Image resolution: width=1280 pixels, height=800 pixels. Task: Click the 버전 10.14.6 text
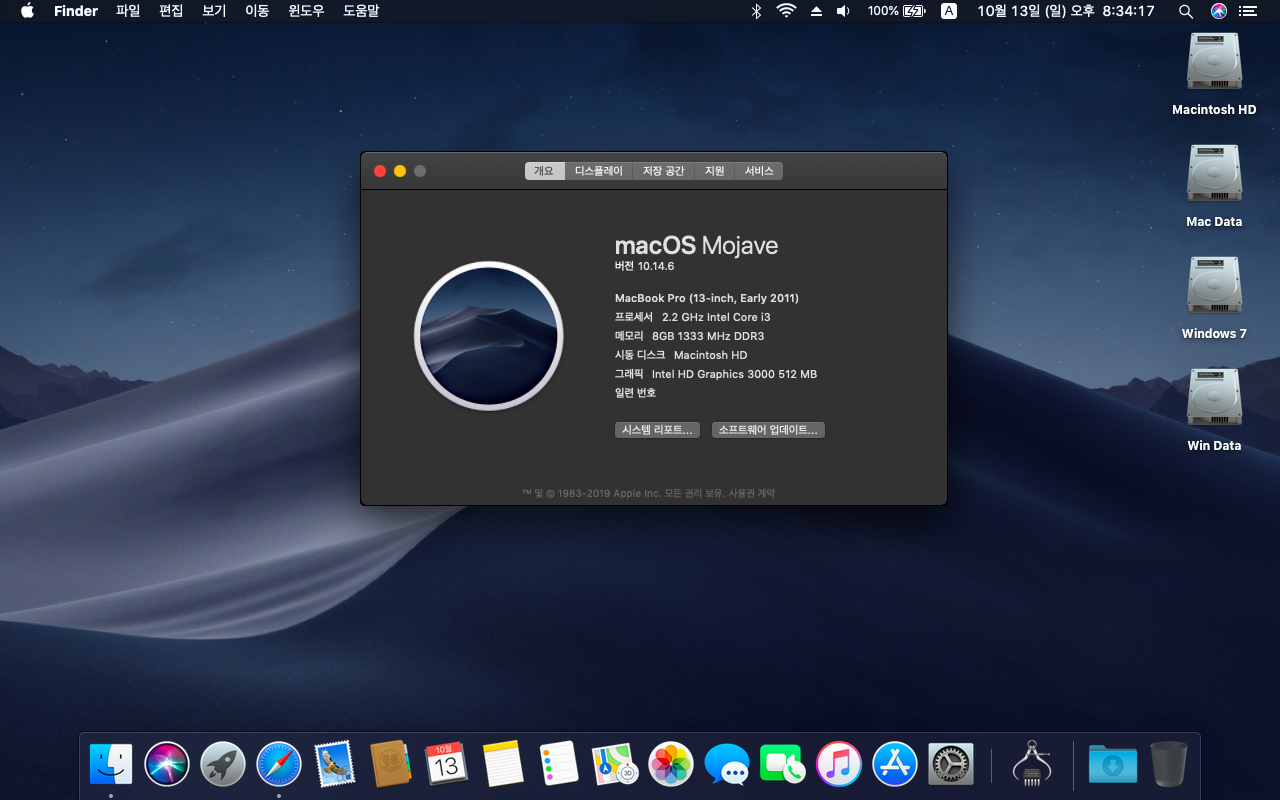point(645,266)
